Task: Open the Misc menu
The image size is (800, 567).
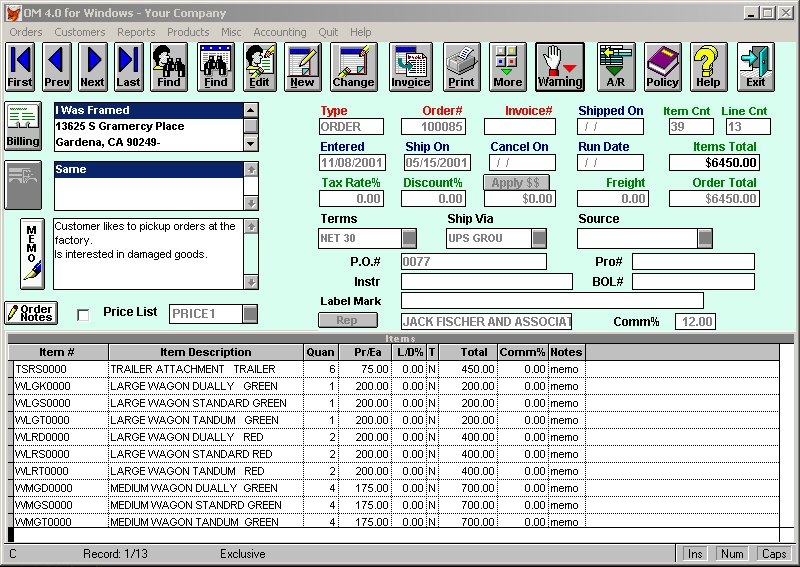Action: [231, 32]
